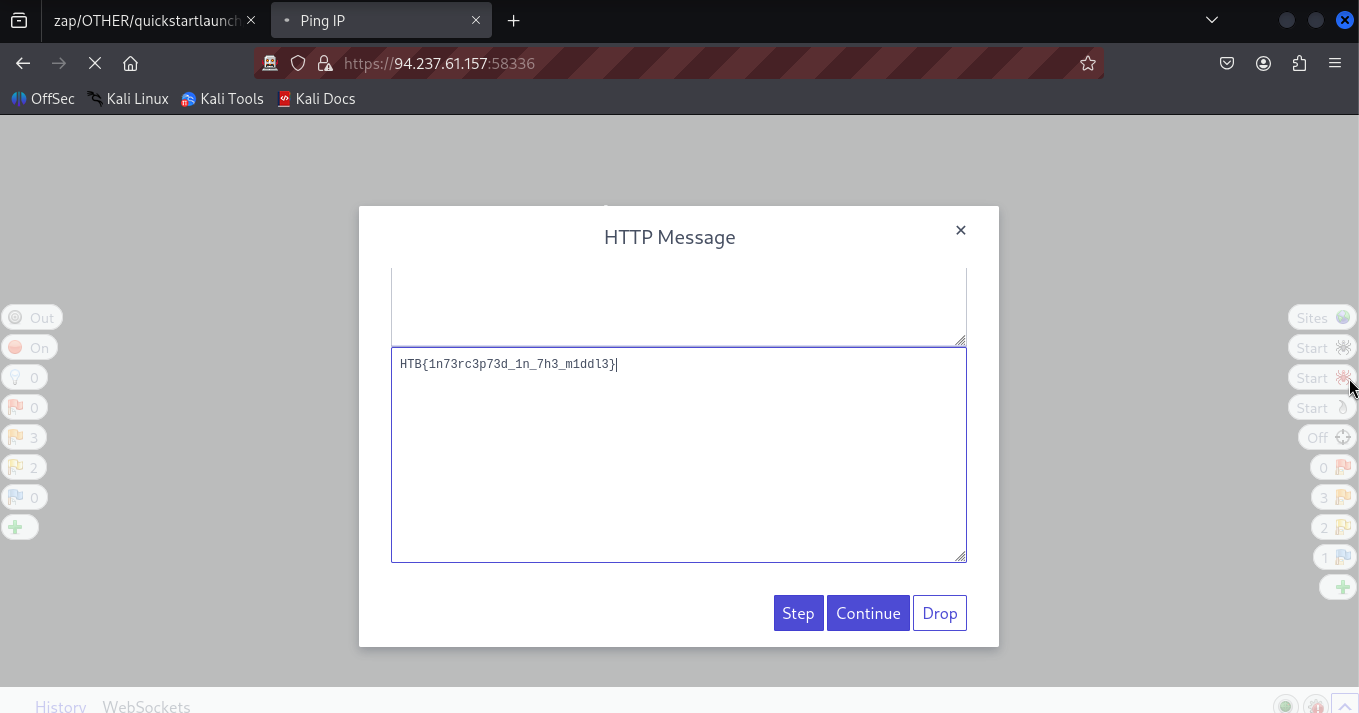The image size is (1359, 713).
Task: Click the Continue button
Action: pyautogui.click(x=868, y=613)
